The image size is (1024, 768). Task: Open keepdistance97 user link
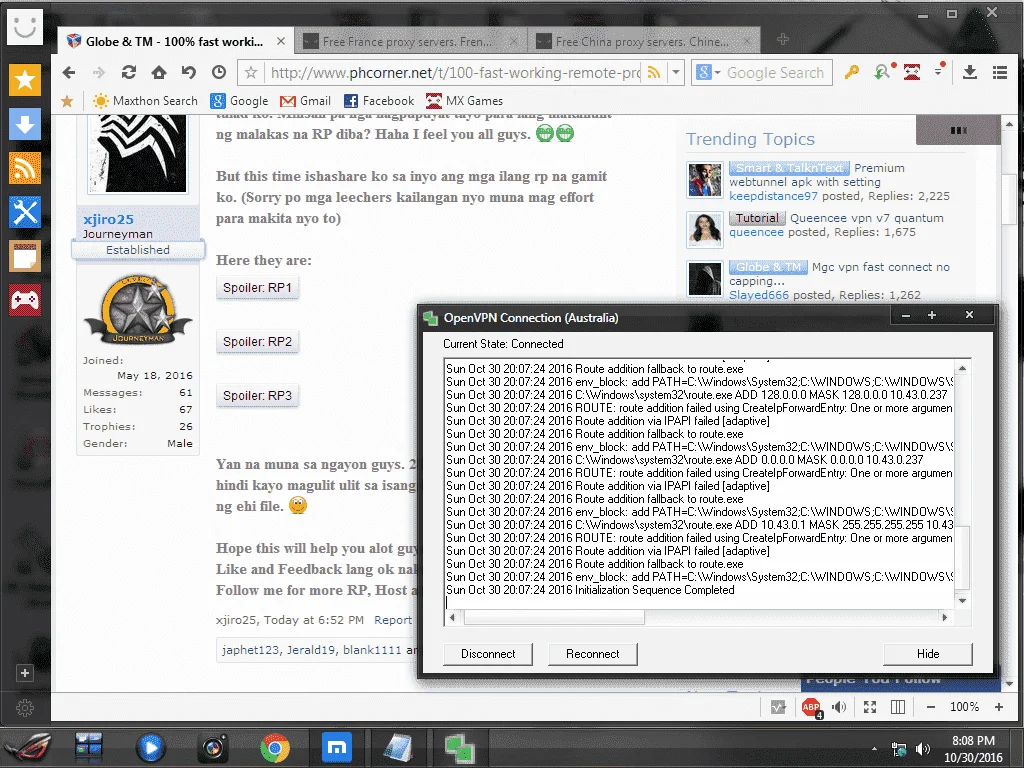773,196
